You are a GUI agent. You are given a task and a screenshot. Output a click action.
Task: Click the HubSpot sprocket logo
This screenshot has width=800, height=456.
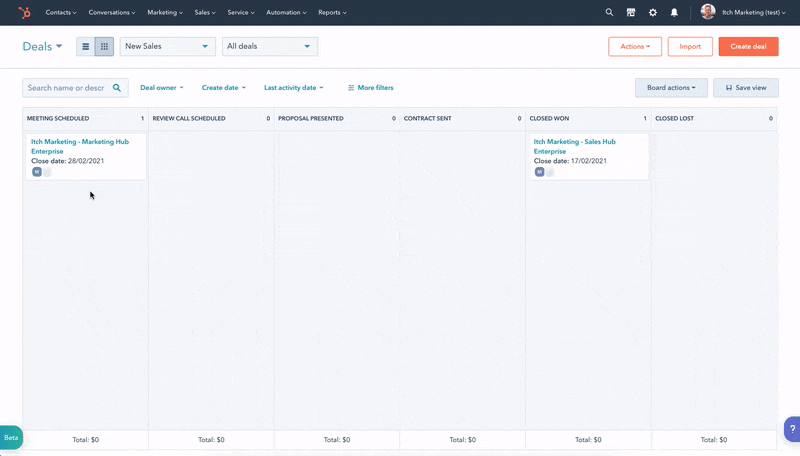[24, 12]
